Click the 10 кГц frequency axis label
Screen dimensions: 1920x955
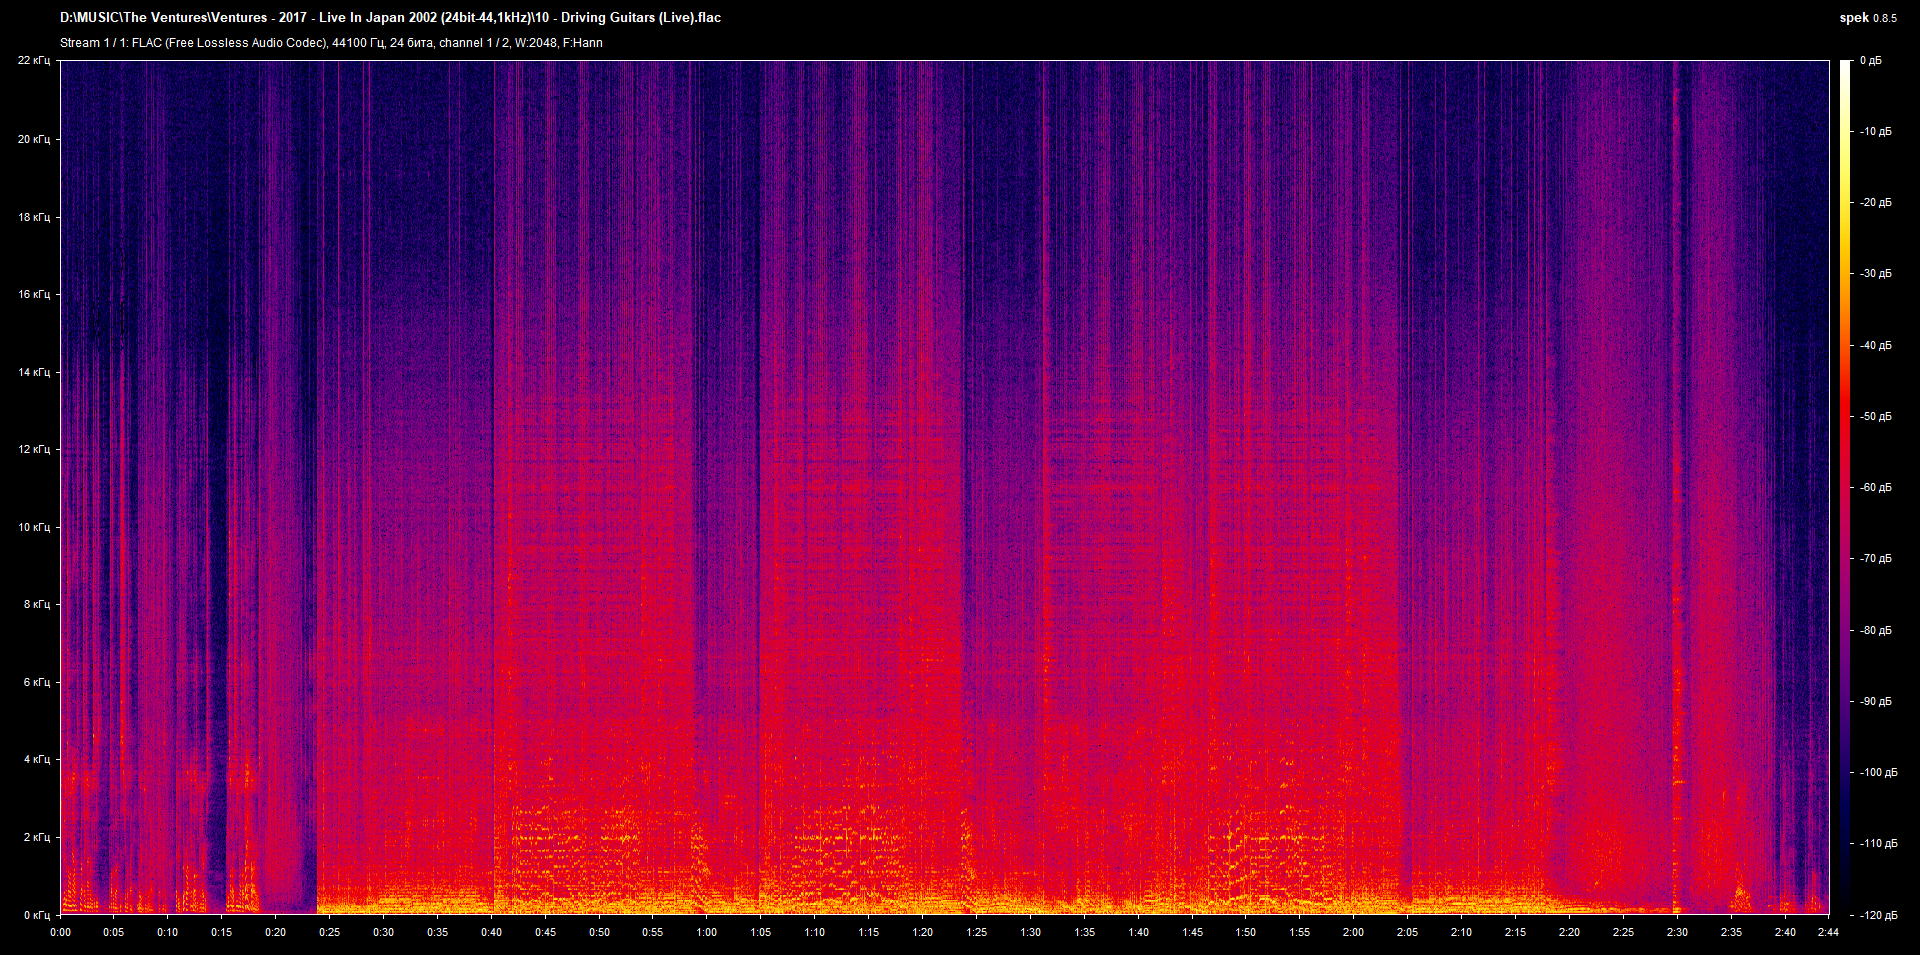click(36, 528)
